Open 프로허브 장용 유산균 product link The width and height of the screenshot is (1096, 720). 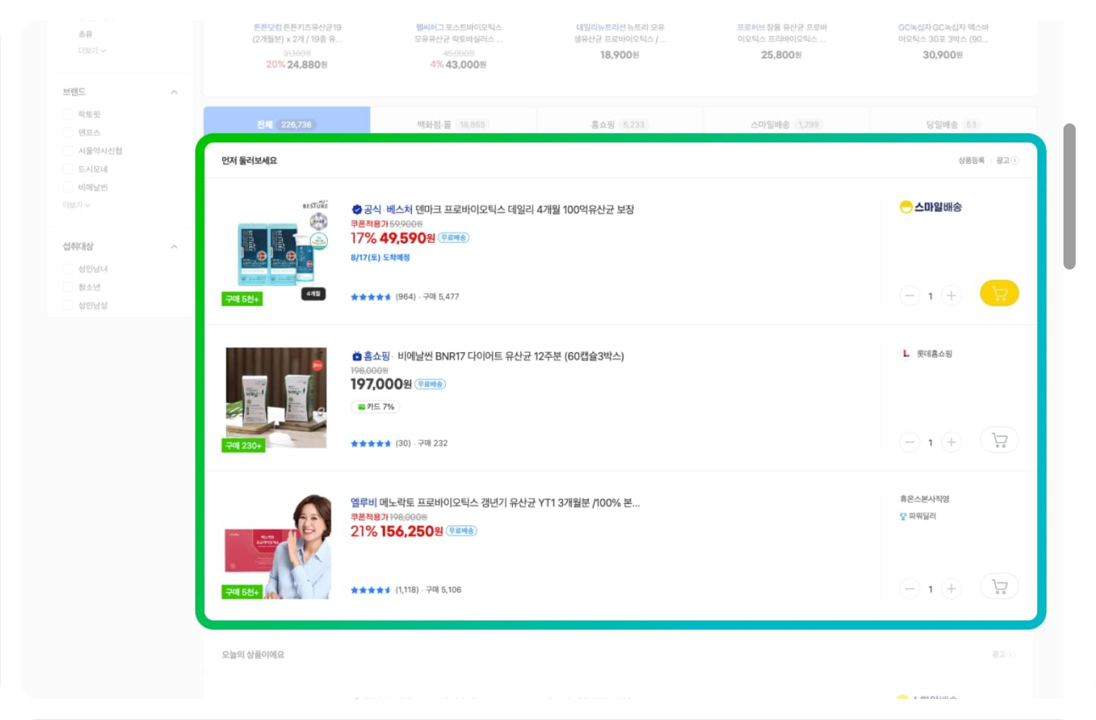tap(781, 33)
